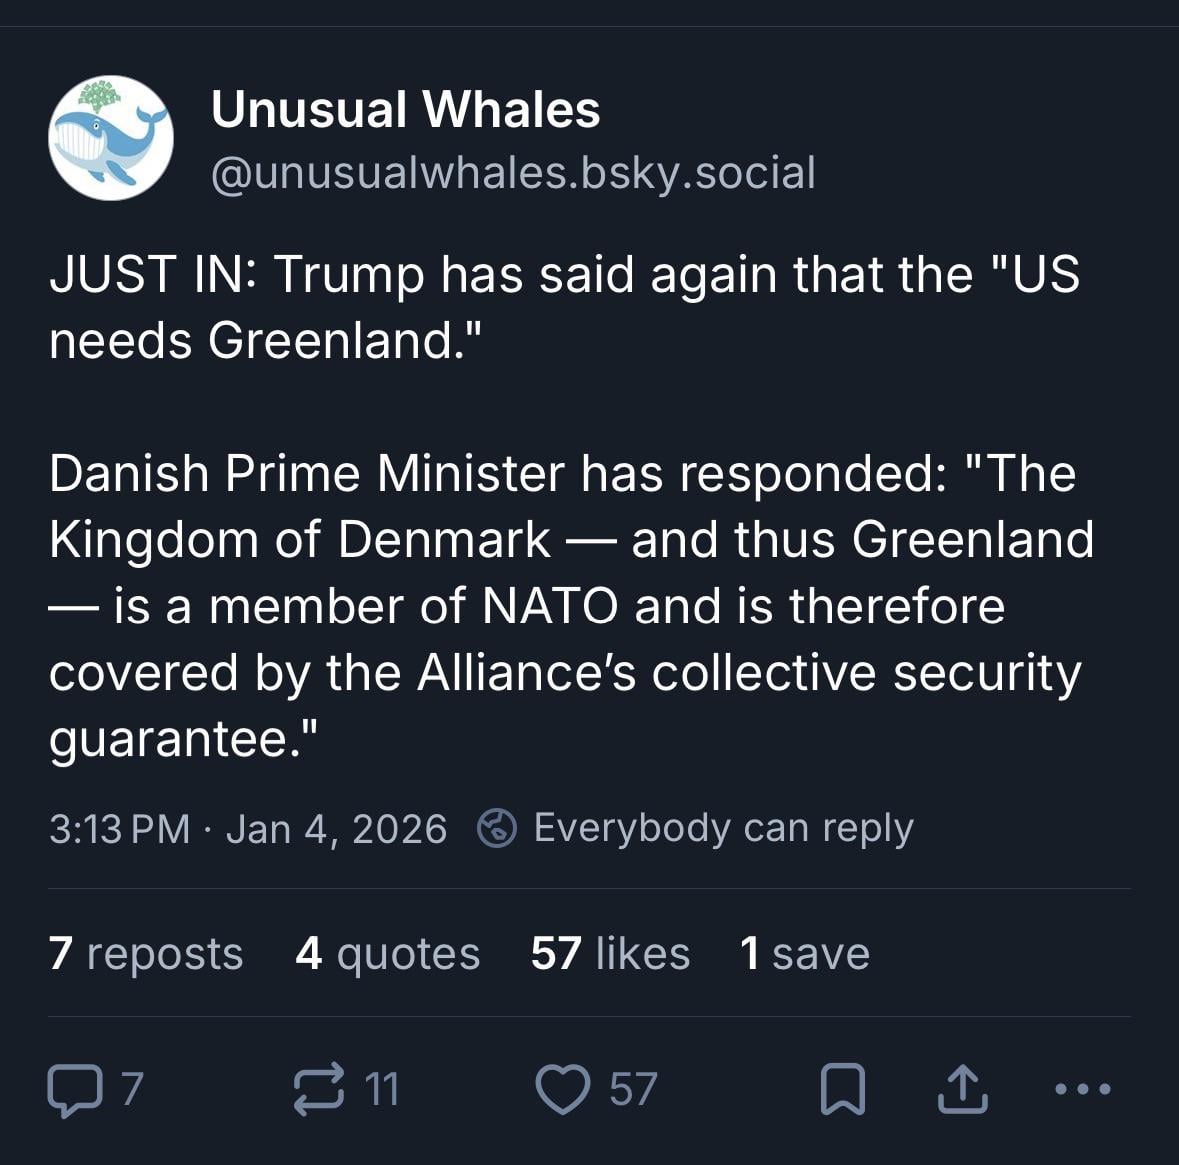Open the Unusual Whales whale avatar
The height and width of the screenshot is (1165, 1179).
pos(111,138)
